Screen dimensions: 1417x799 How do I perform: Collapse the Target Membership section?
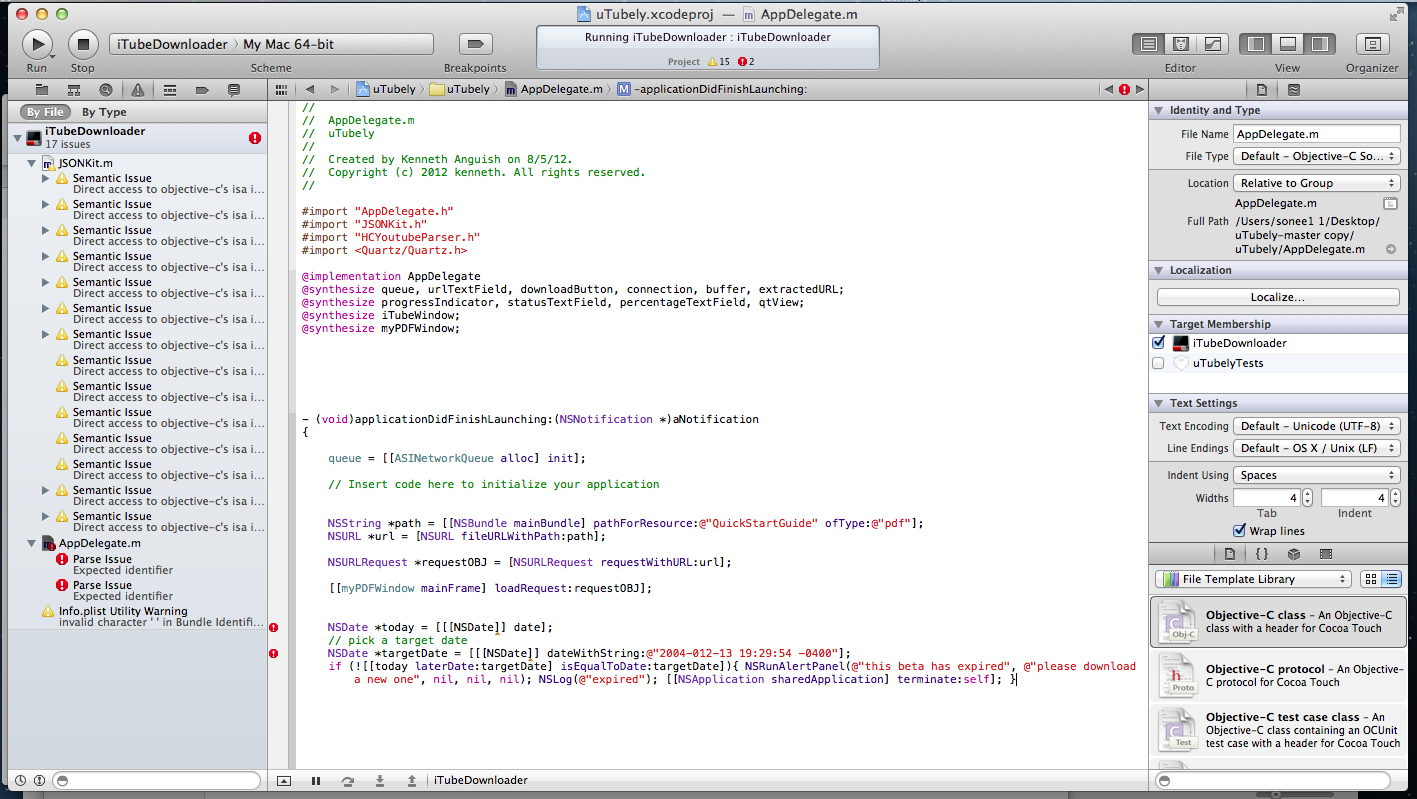1159,324
